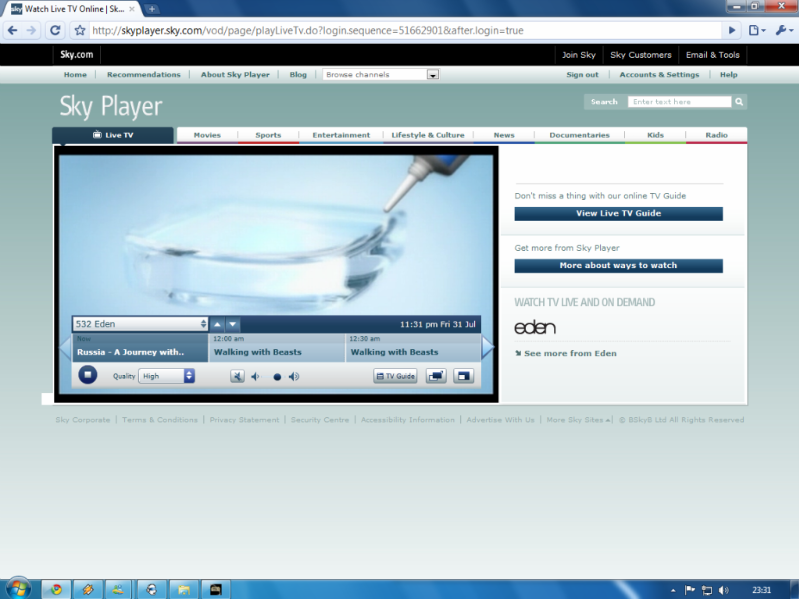Click Chrome taskbar icon

(56, 590)
